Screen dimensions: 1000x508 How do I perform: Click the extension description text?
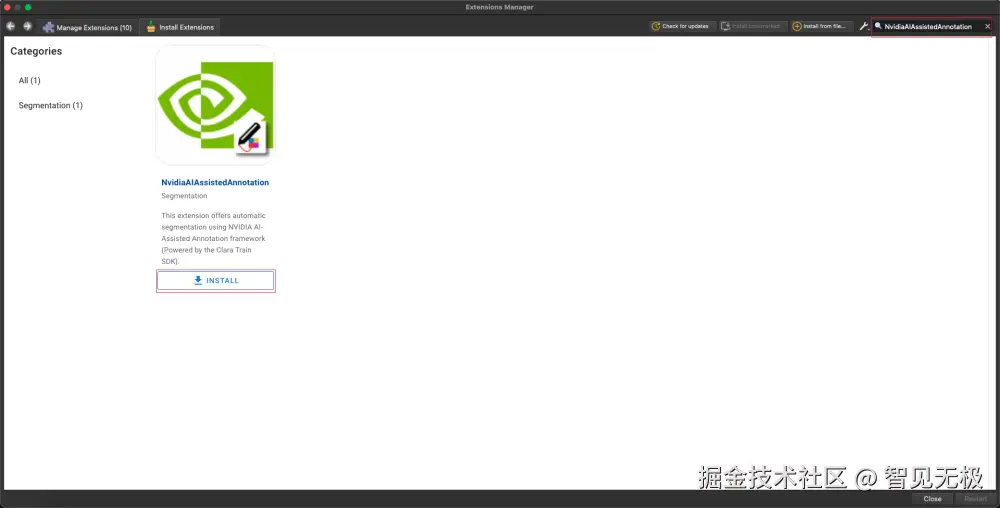tap(214, 238)
